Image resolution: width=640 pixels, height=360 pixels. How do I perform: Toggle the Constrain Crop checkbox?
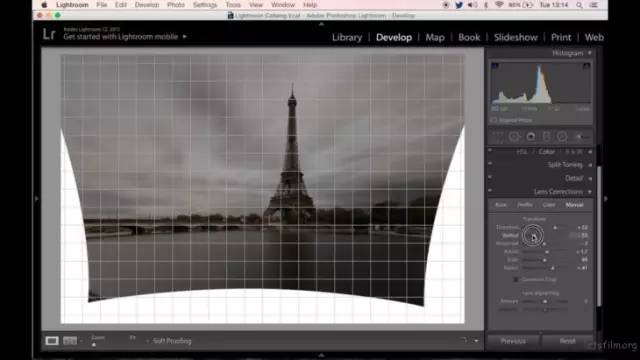pyautogui.click(x=516, y=280)
